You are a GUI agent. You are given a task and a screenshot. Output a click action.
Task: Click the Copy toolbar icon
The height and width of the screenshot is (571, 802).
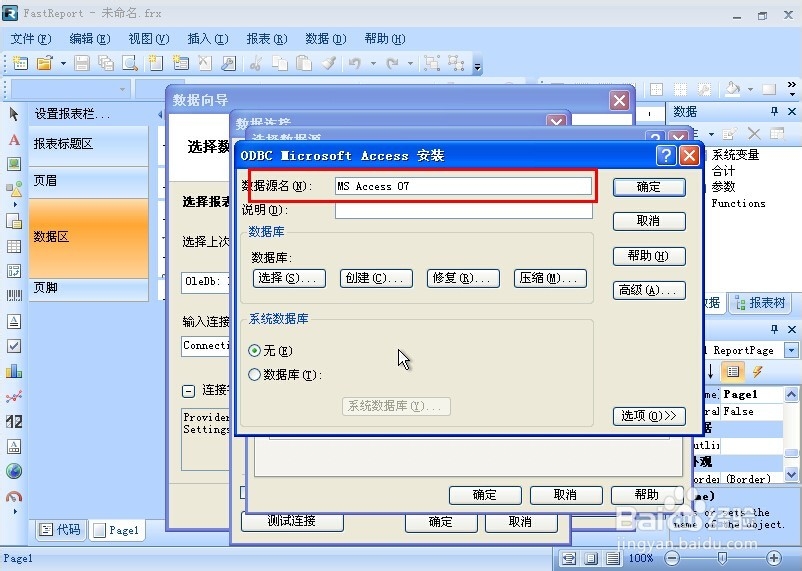pos(280,63)
